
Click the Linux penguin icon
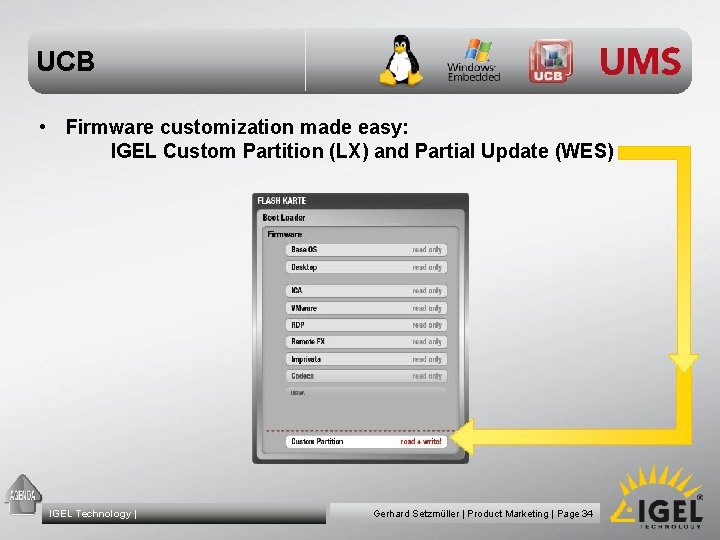click(401, 60)
